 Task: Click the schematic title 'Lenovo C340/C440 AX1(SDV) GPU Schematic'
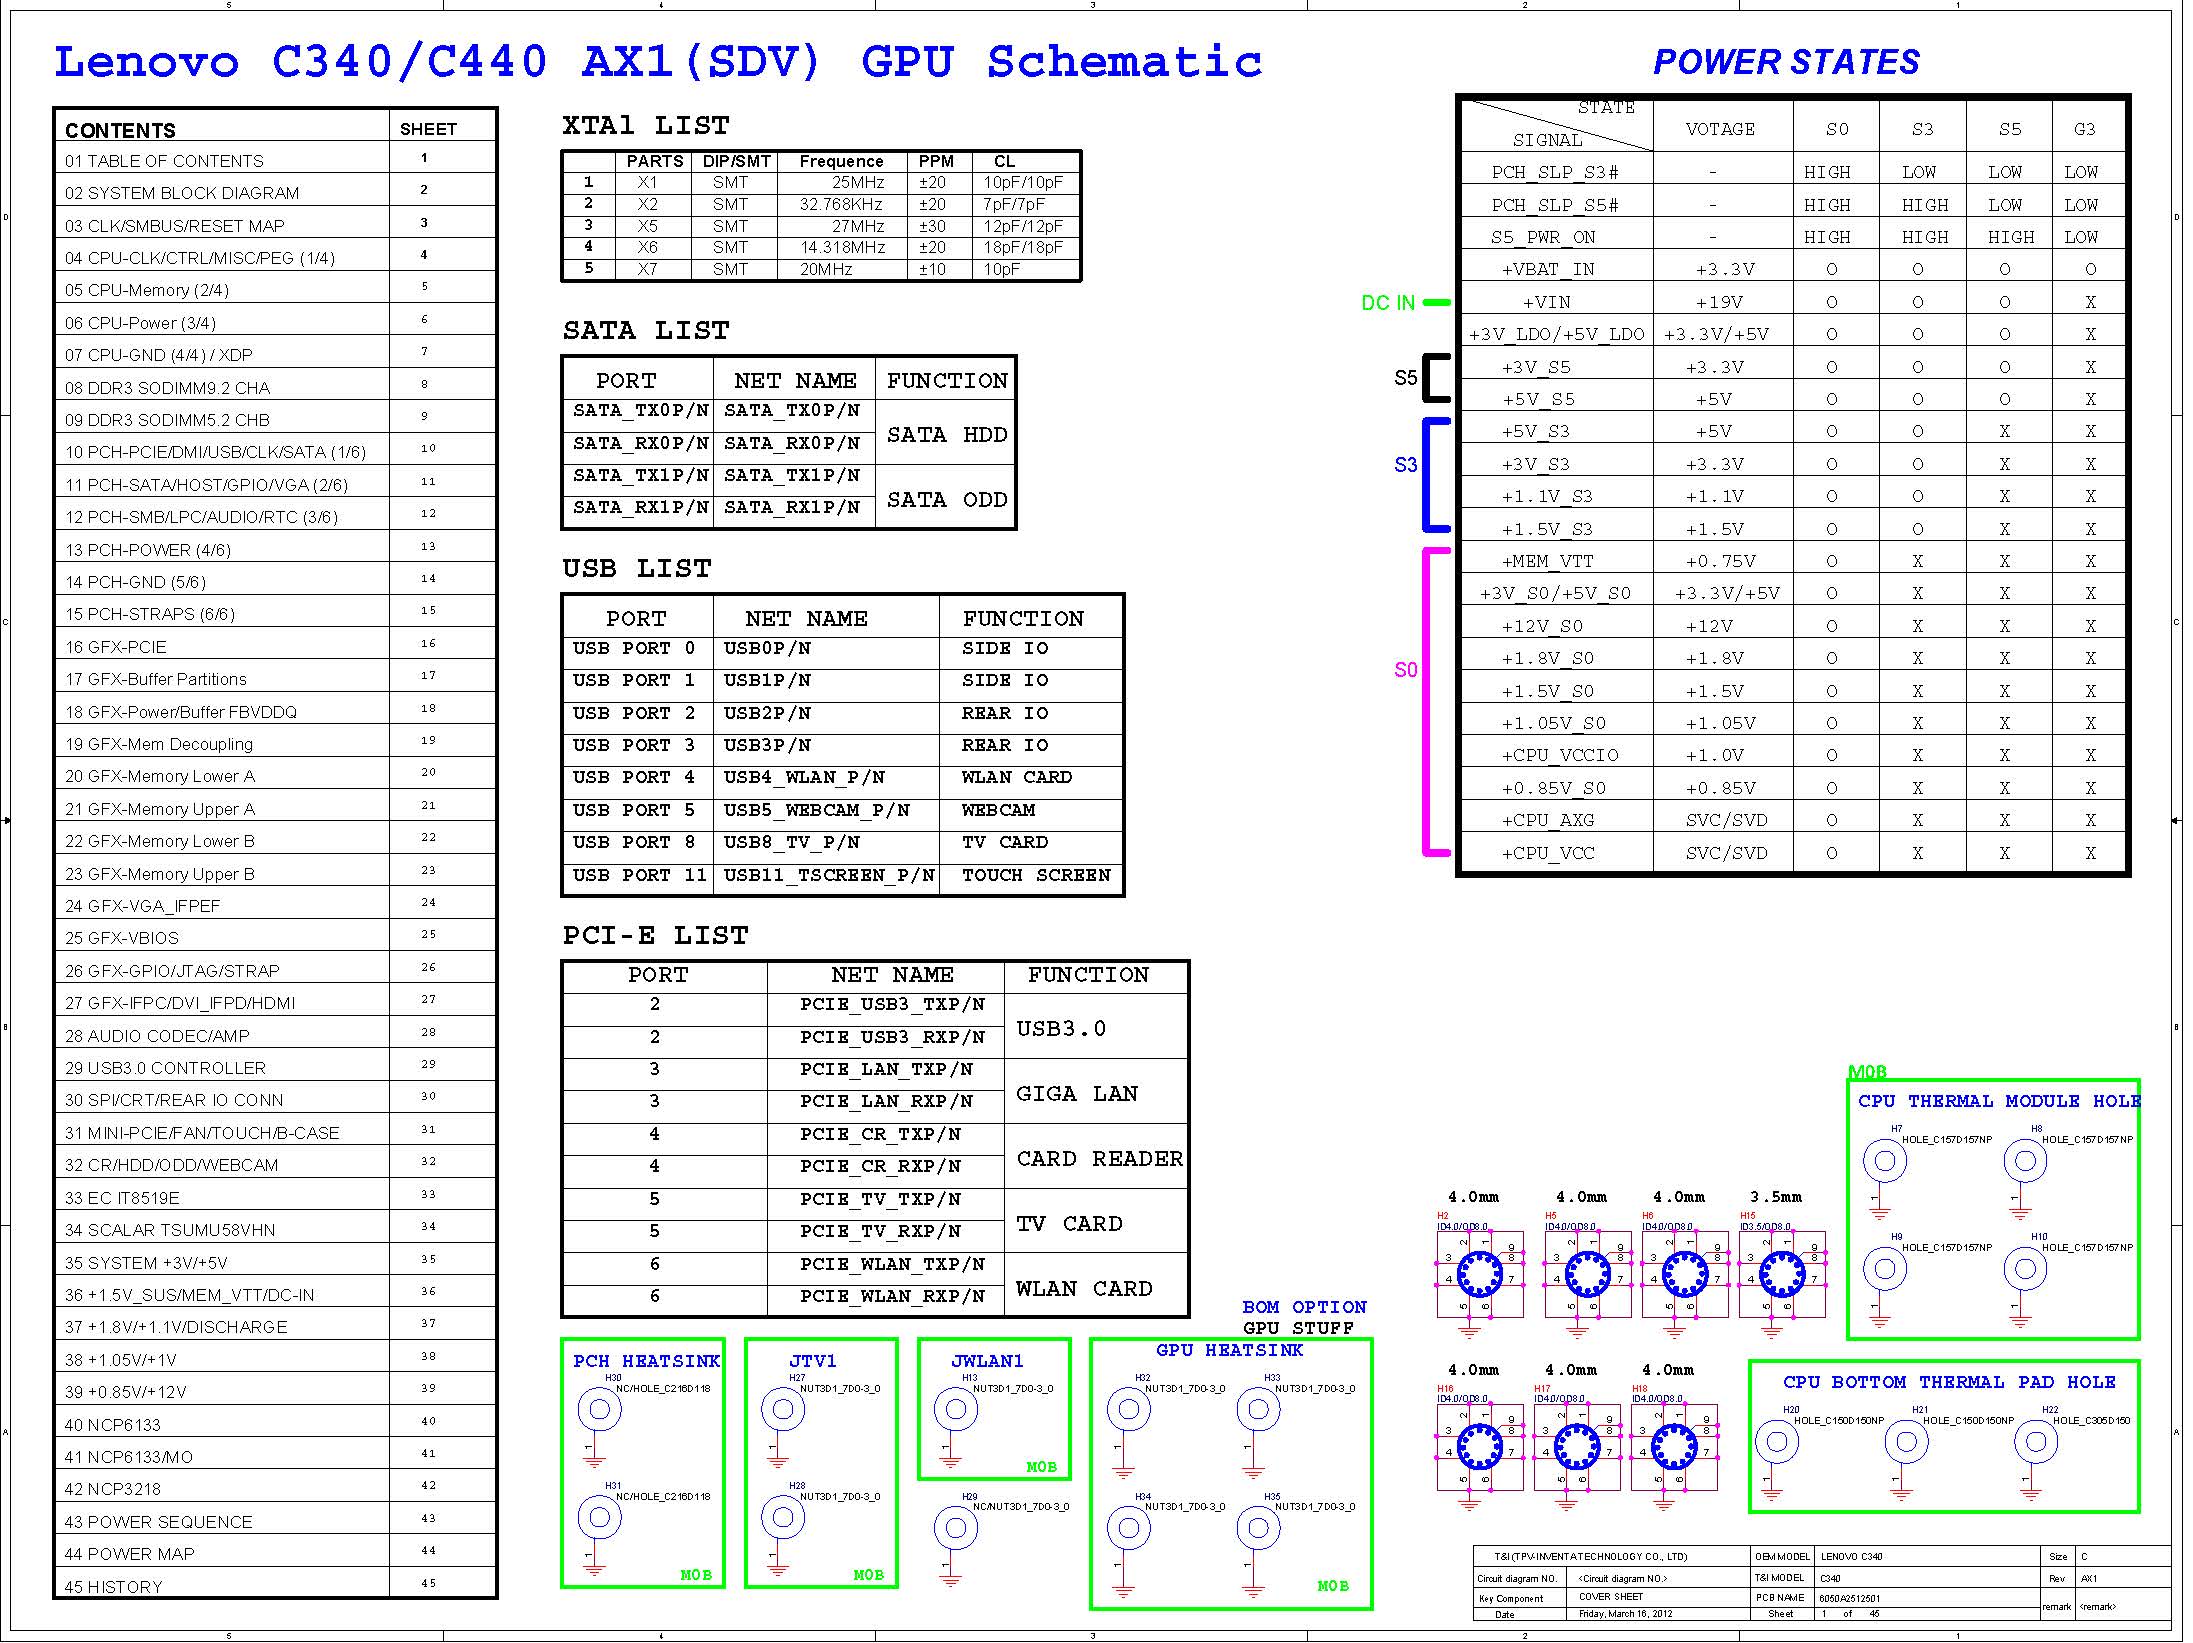(658, 62)
